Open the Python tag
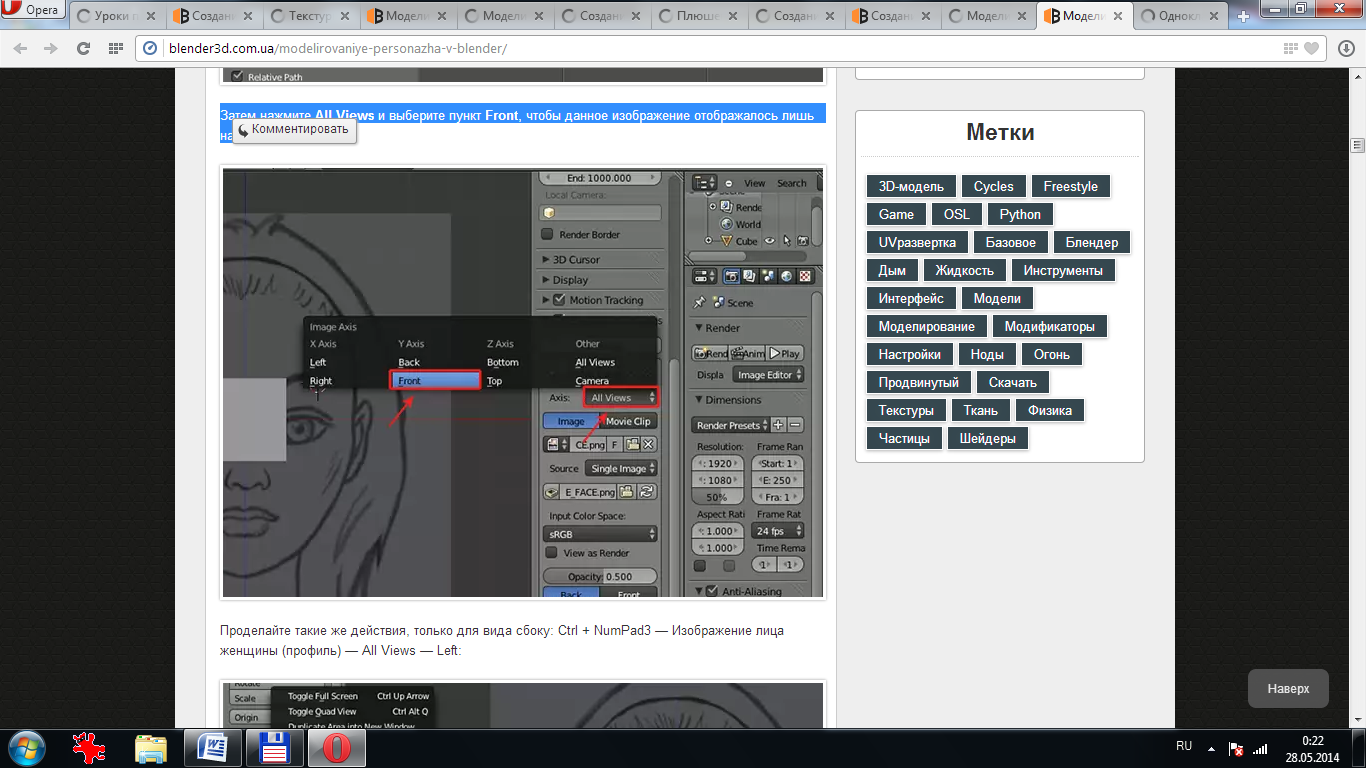 (x=1020, y=214)
